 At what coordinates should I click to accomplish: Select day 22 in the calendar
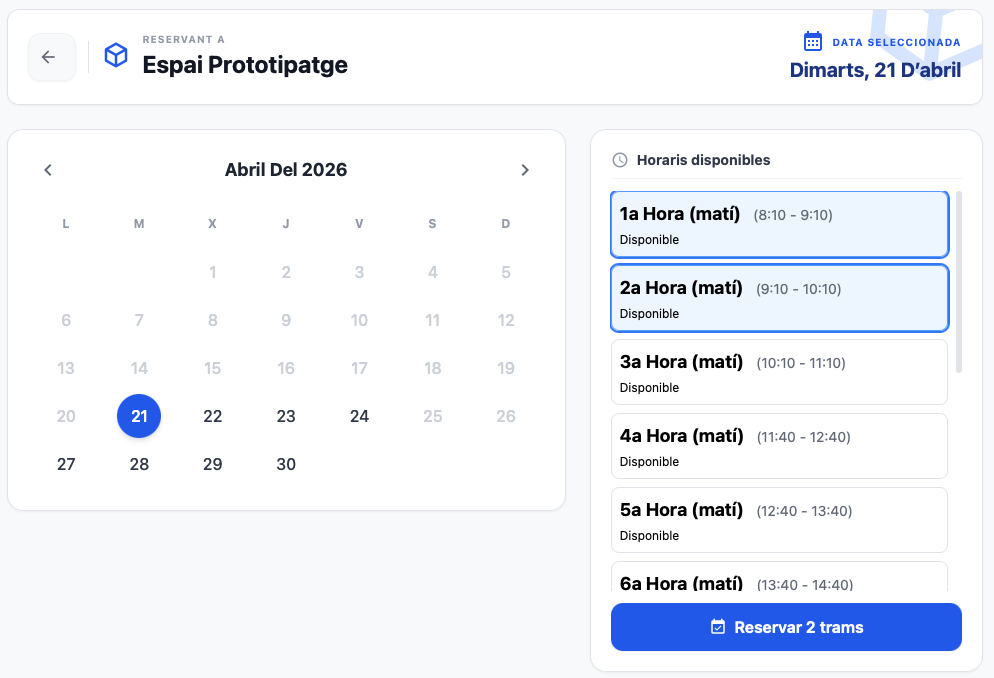pos(212,416)
